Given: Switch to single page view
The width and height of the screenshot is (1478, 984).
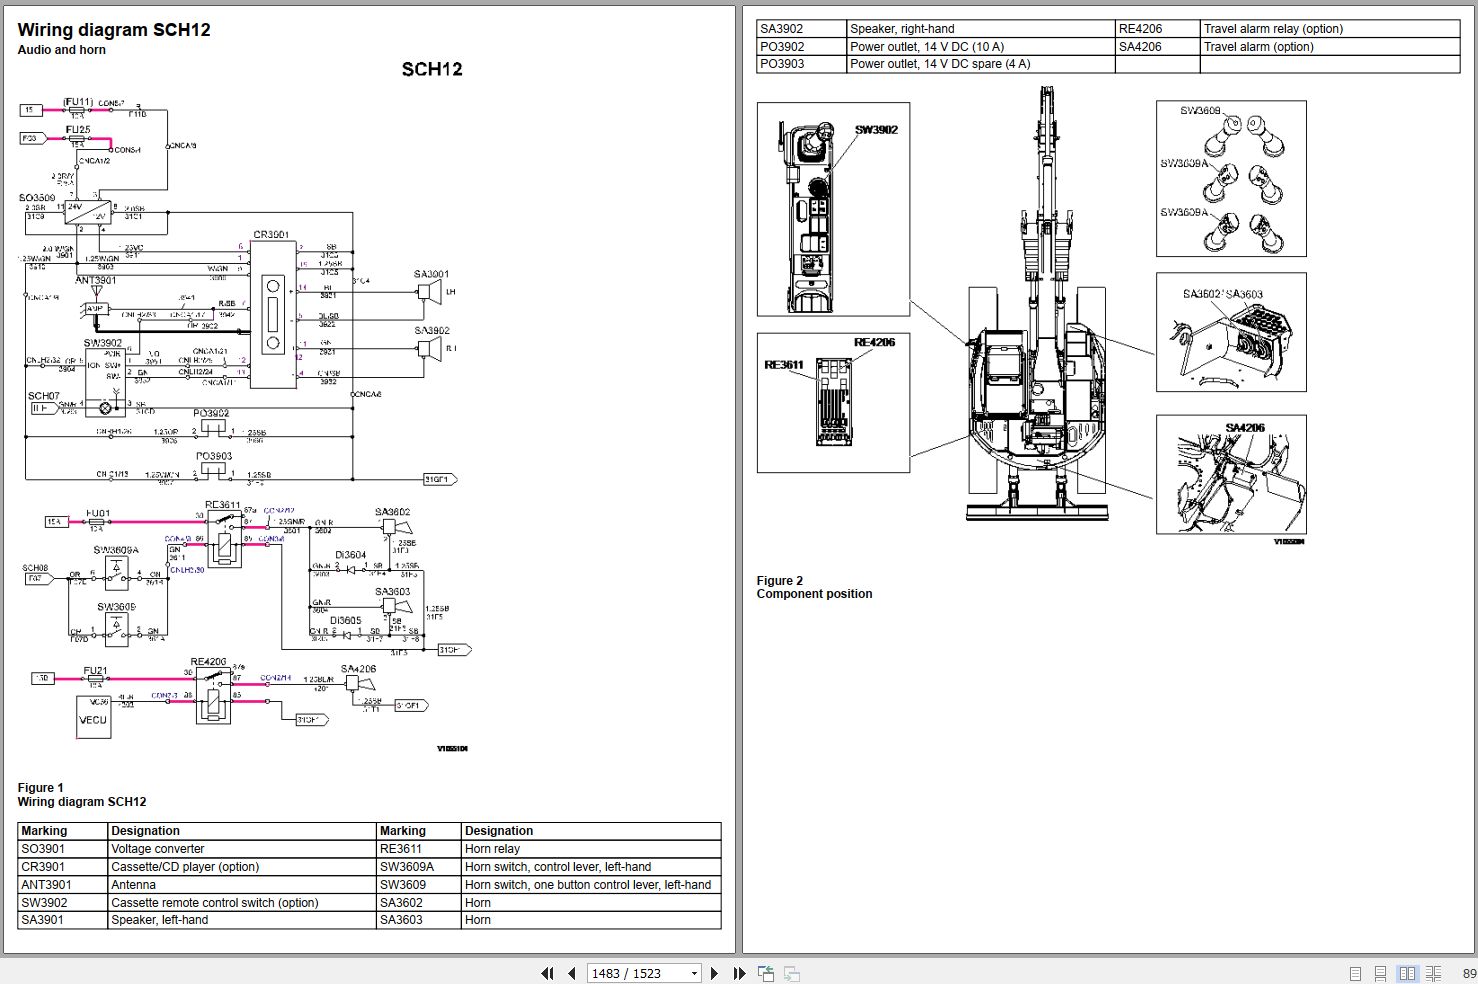Looking at the screenshot, I should click(1355, 973).
